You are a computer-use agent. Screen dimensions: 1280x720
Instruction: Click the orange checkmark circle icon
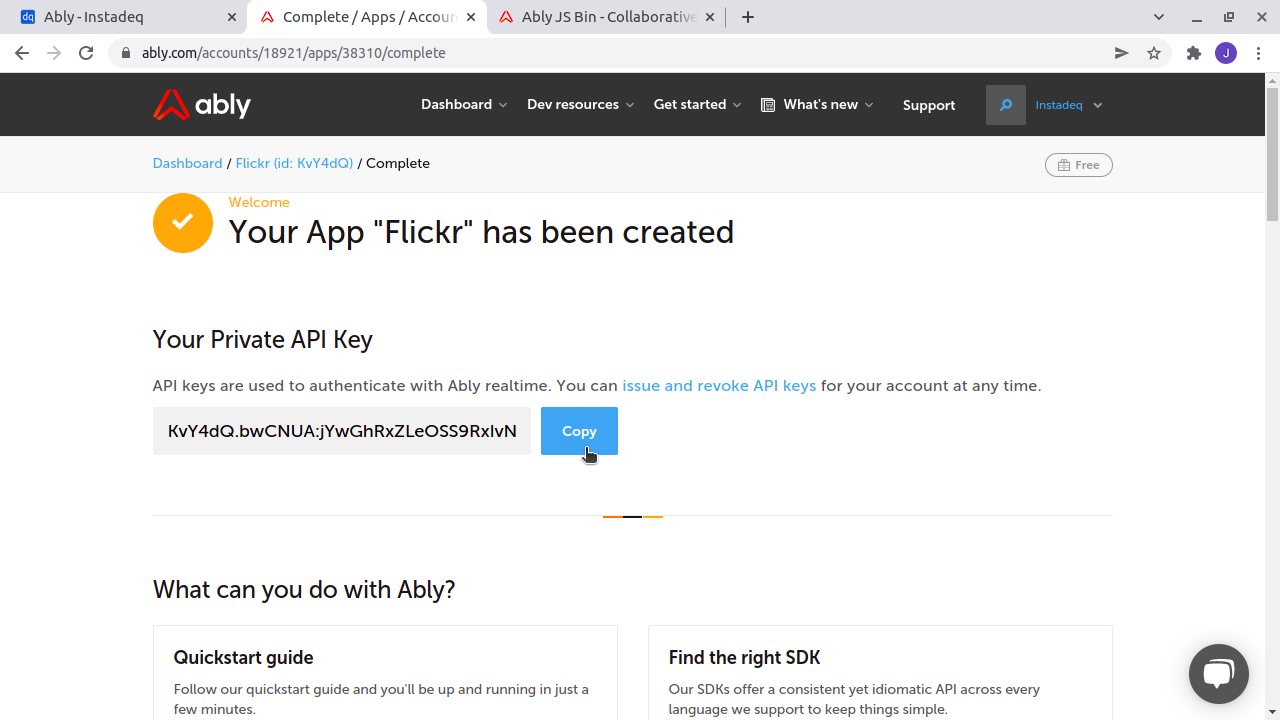(x=183, y=222)
